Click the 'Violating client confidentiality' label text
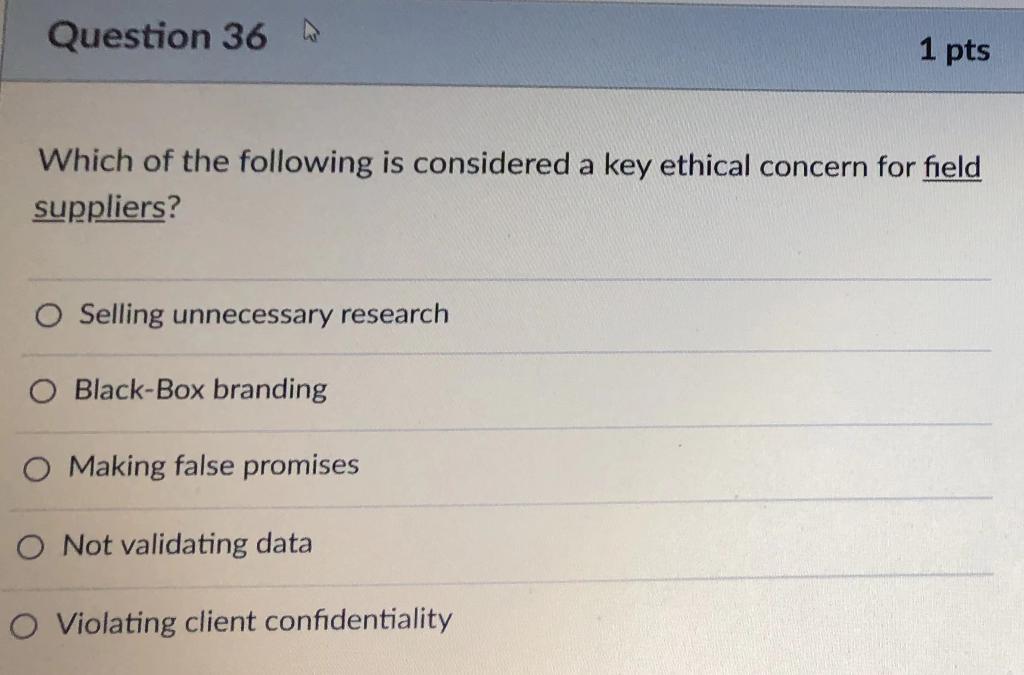The image size is (1024, 675). tap(251, 622)
